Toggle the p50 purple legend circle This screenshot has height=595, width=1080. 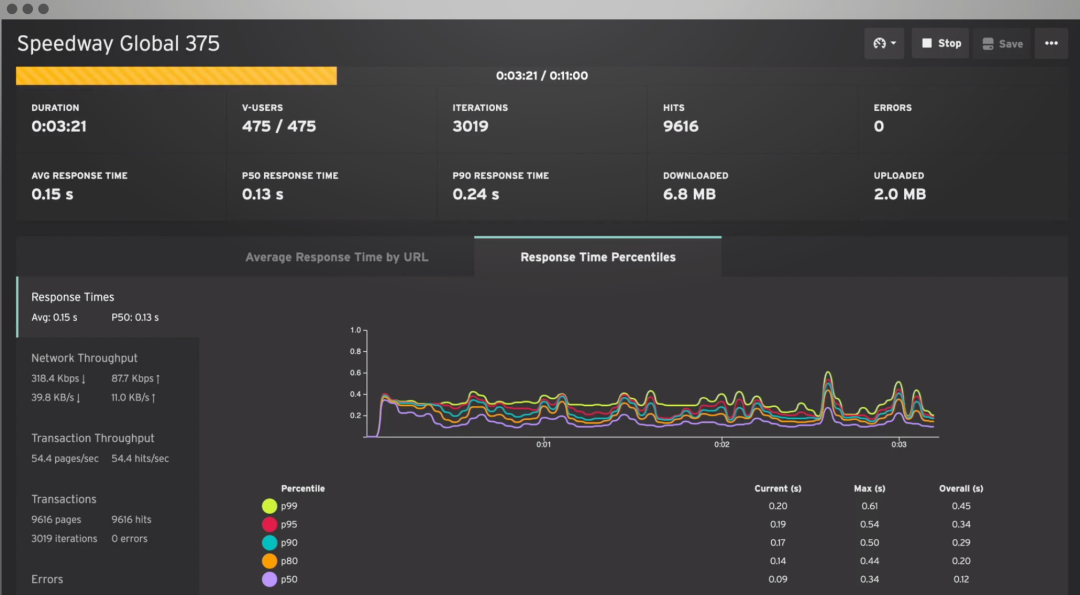(x=269, y=579)
